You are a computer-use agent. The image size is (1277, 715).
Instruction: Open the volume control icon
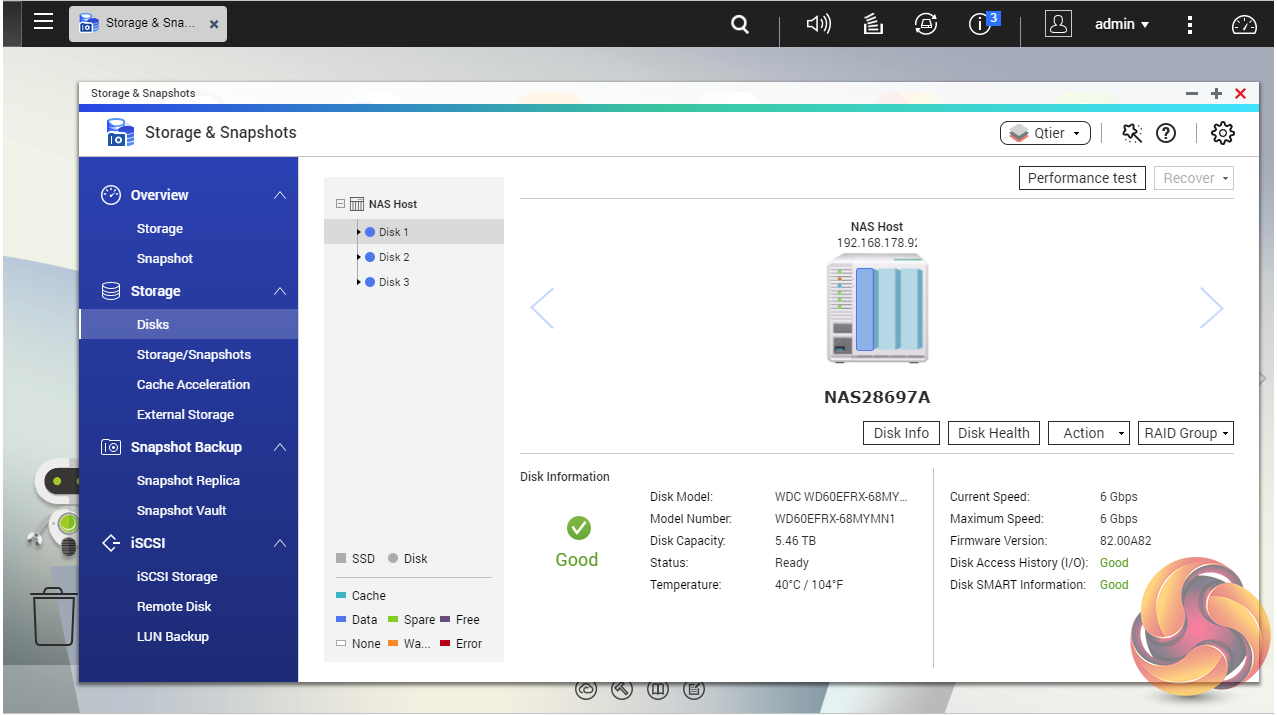coord(818,25)
